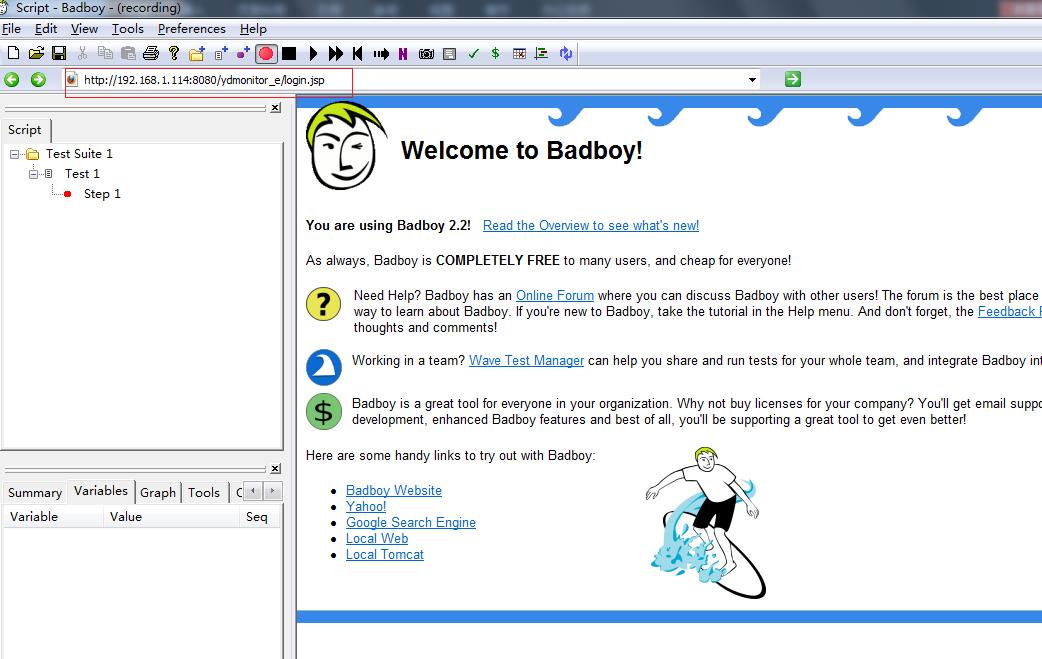The height and width of the screenshot is (659, 1042).
Task: Switch to the Summary tab
Action: click(x=35, y=492)
